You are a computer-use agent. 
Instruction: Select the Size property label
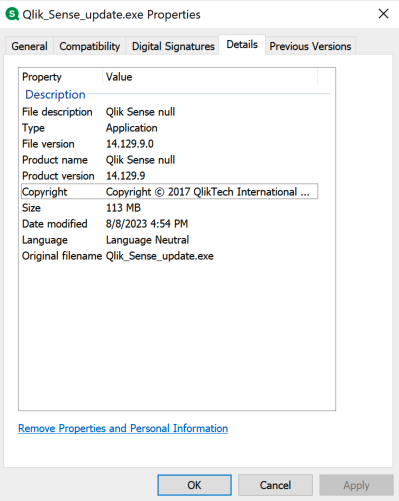pyautogui.click(x=31, y=208)
